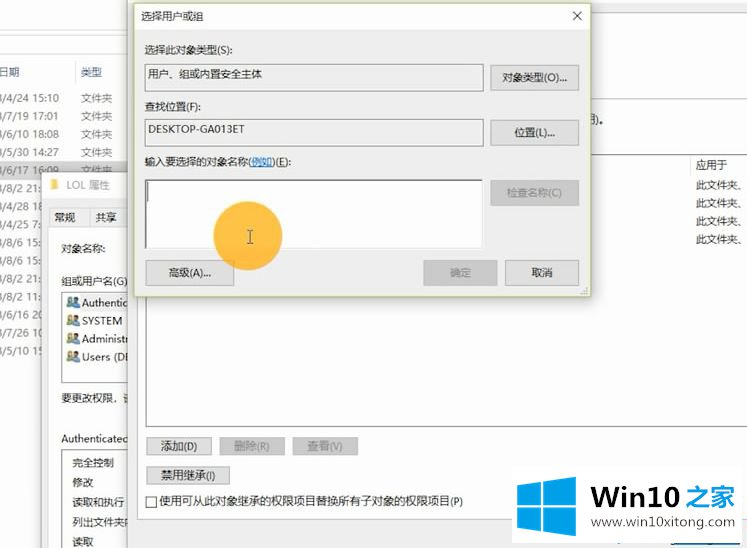
Task: Cancel with the 取消 button
Action: click(542, 273)
